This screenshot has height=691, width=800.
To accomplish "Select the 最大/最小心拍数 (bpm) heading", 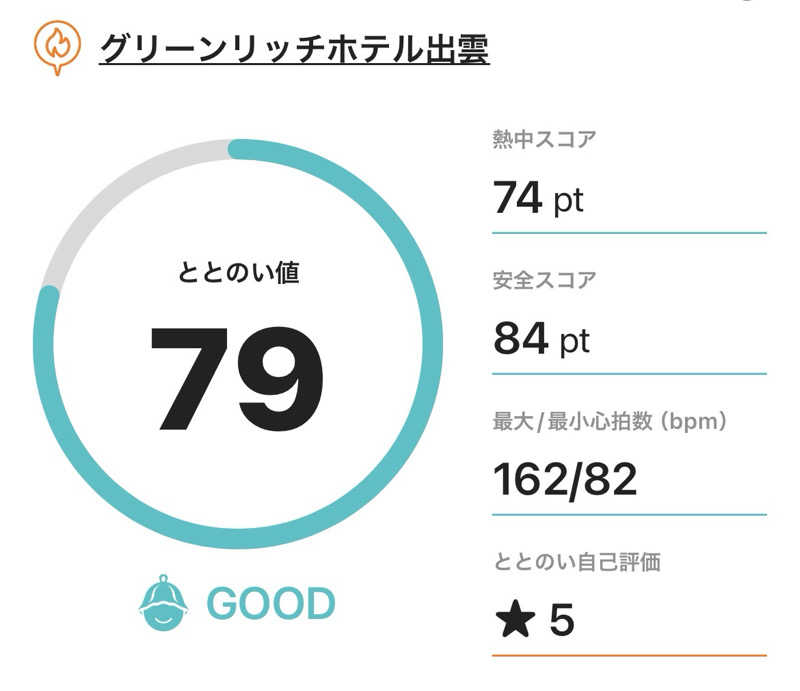I will [x=610, y=422].
